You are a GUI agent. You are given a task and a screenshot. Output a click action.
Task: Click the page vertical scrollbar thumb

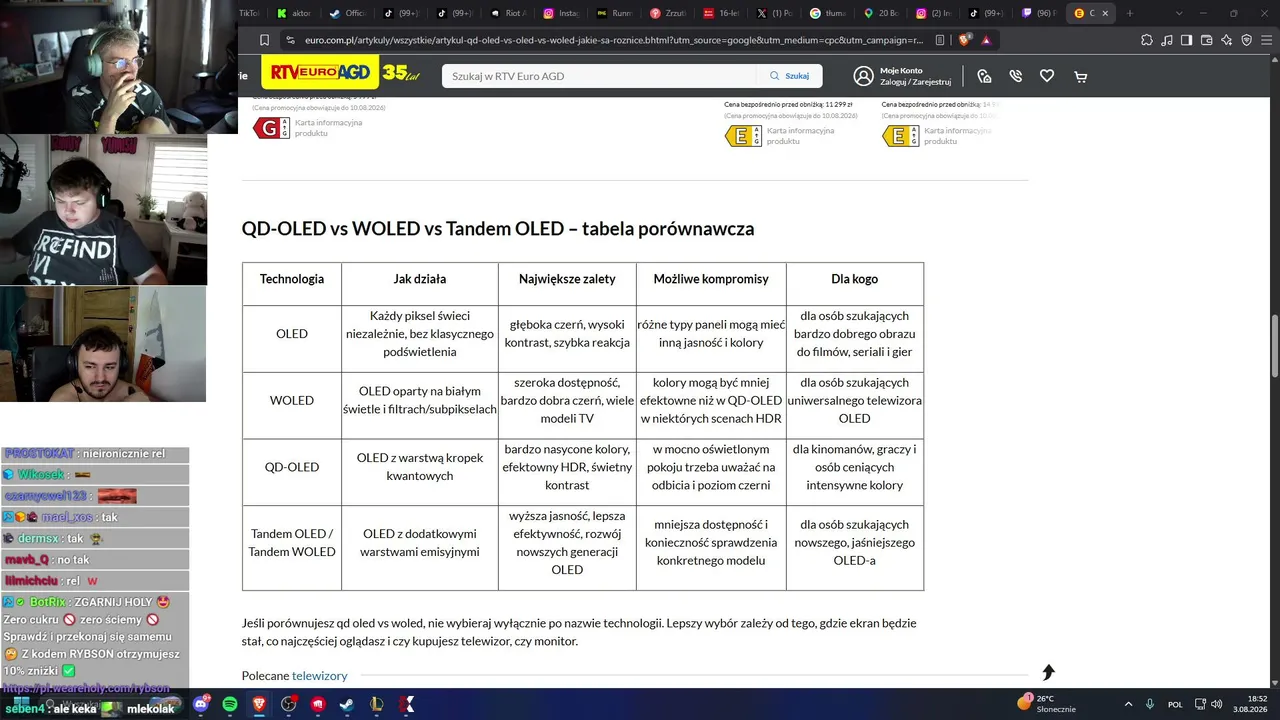click(x=1274, y=346)
